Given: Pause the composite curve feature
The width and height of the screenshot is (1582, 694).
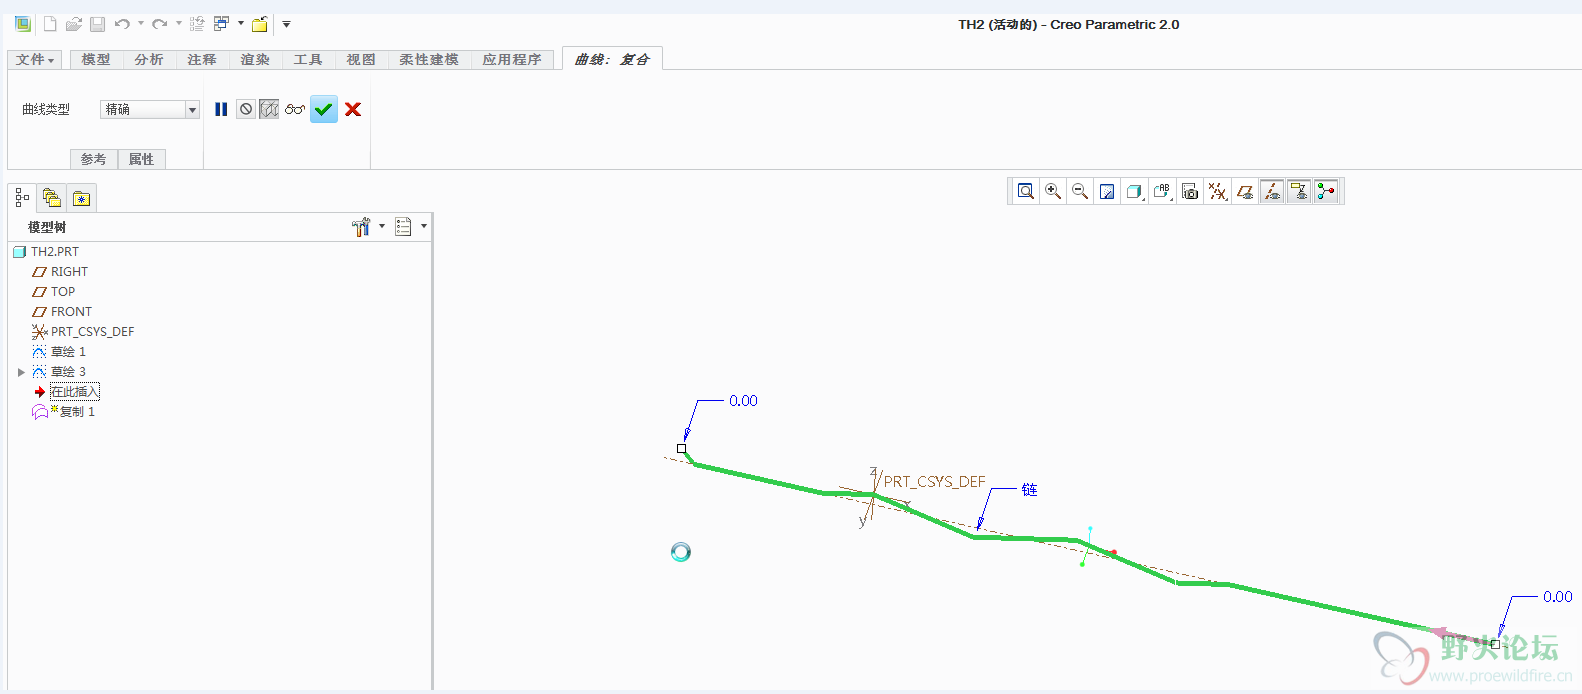Looking at the screenshot, I should tap(221, 109).
